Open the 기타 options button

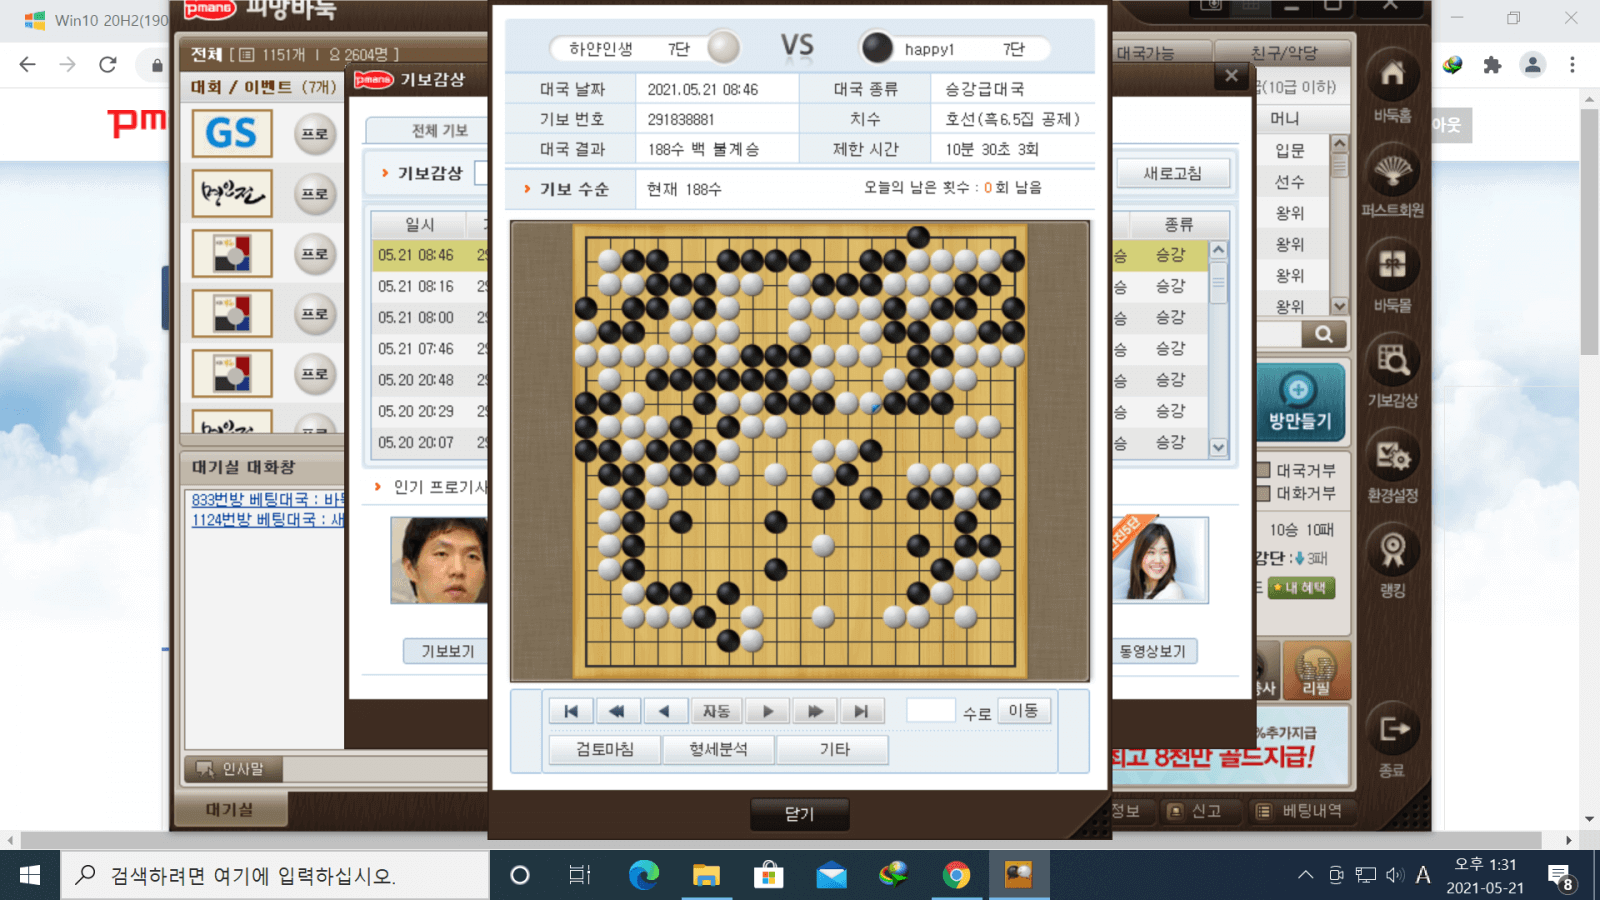[833, 749]
